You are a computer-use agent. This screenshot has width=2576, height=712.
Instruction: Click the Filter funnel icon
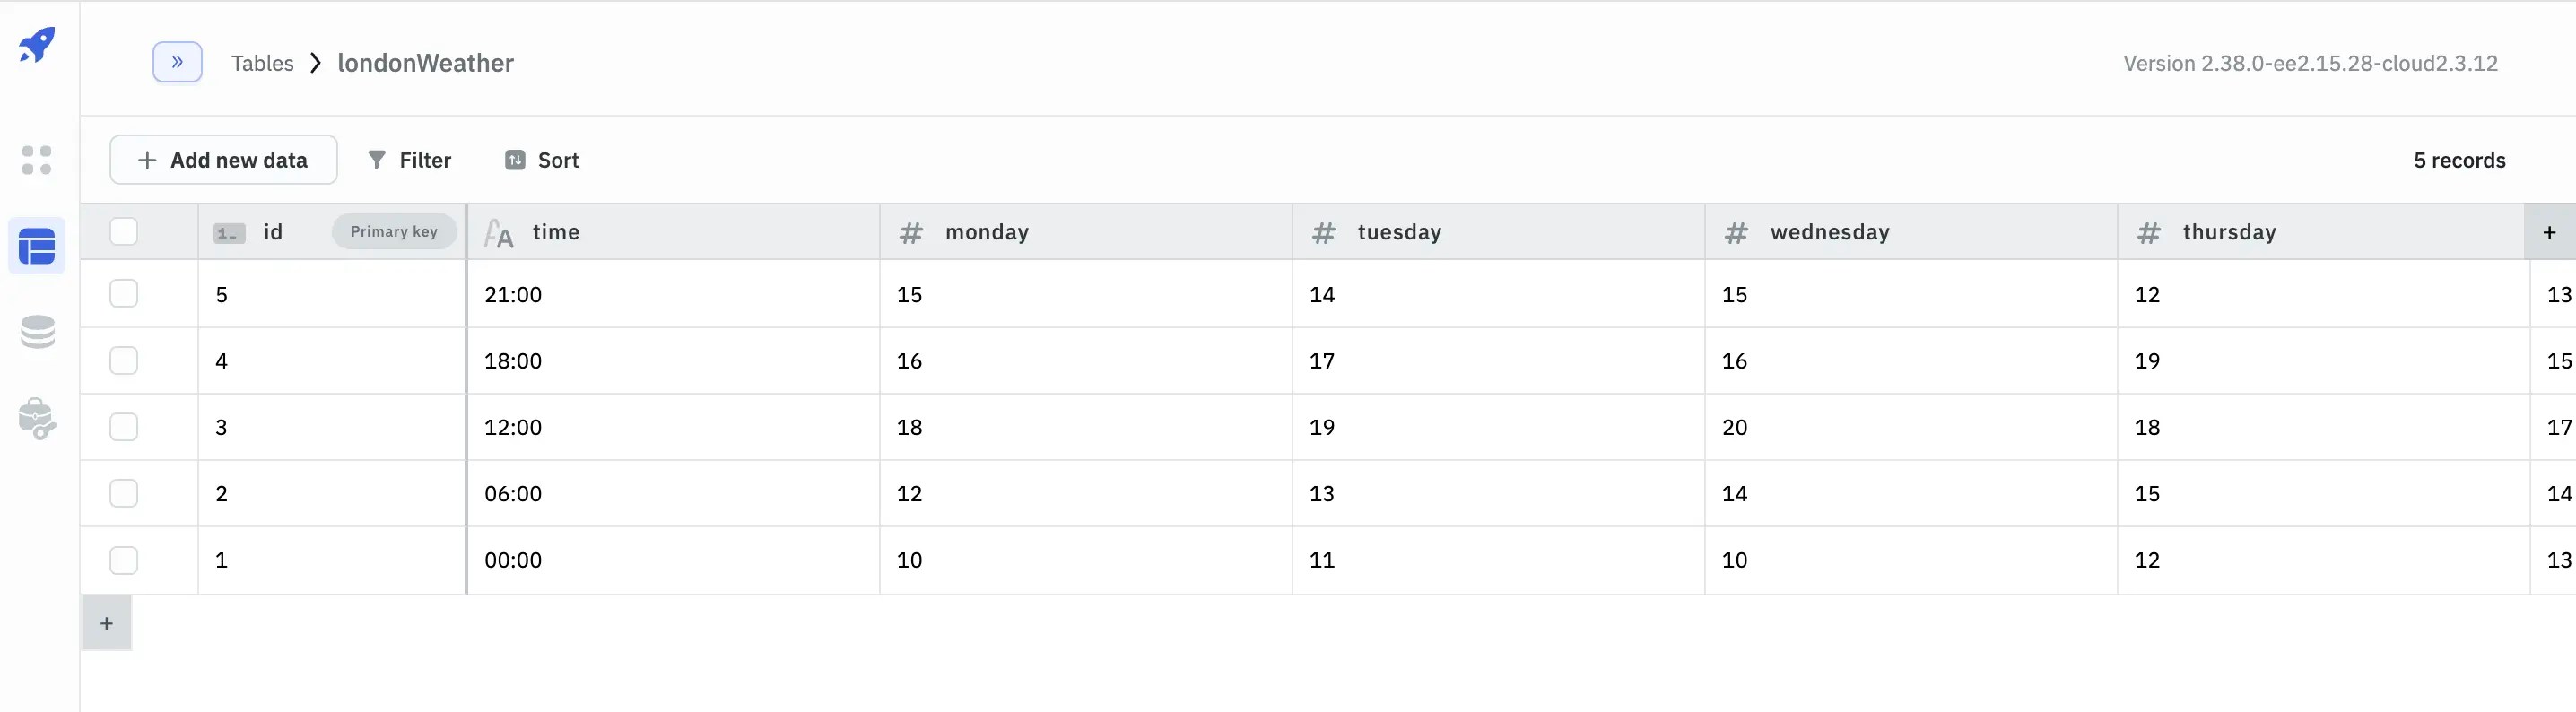[377, 160]
